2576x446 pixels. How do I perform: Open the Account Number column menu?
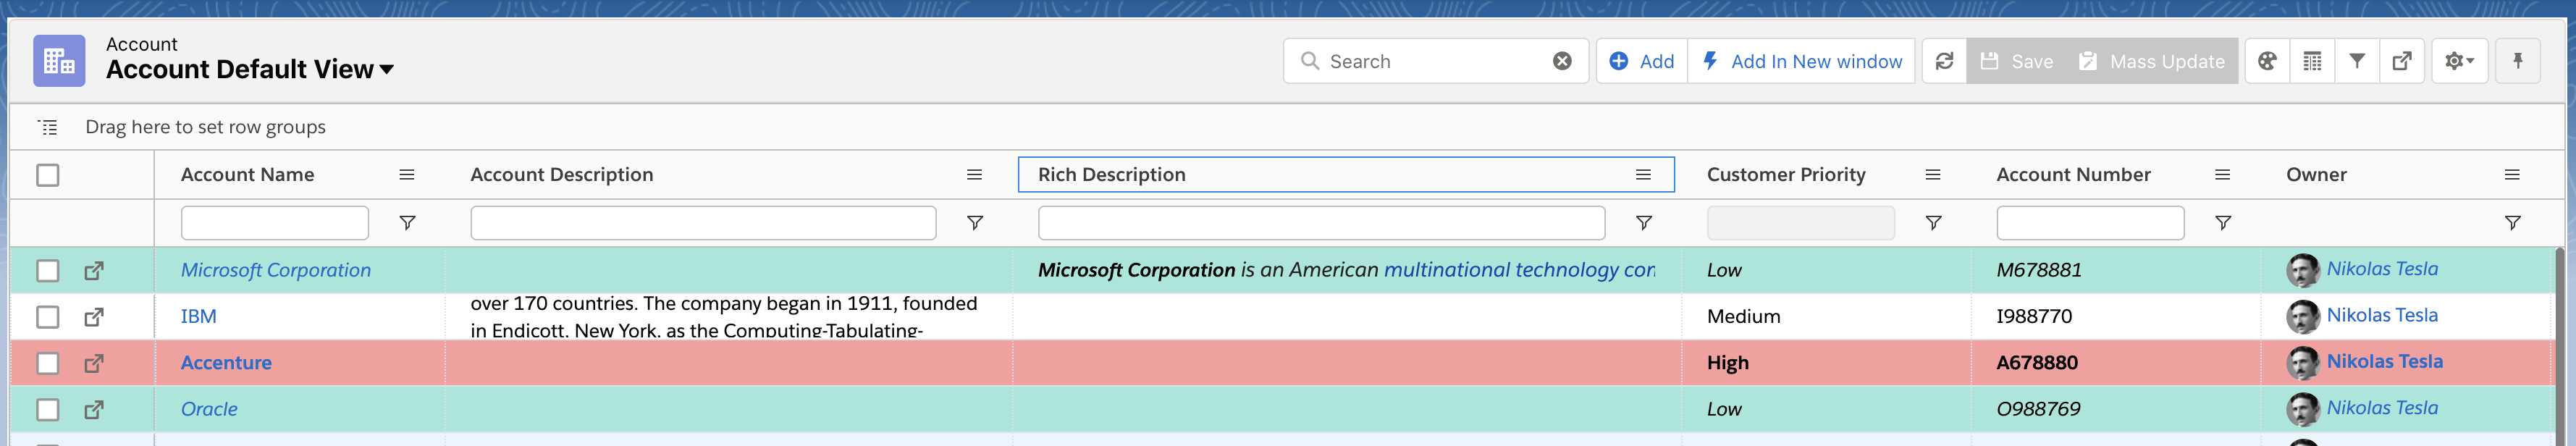(x=2222, y=175)
